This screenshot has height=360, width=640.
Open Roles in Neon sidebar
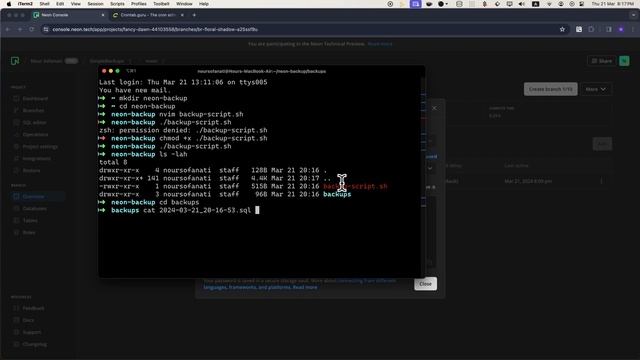click(29, 233)
